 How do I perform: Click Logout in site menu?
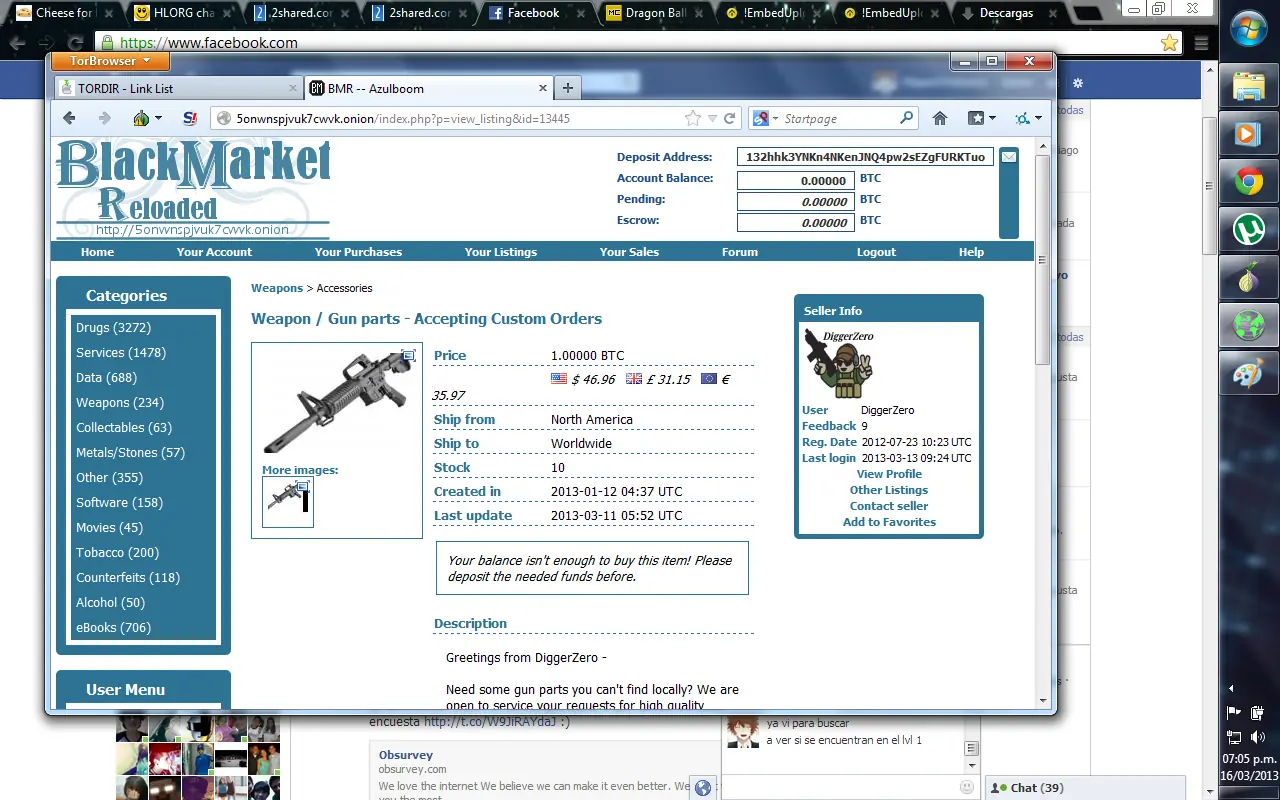tap(876, 252)
